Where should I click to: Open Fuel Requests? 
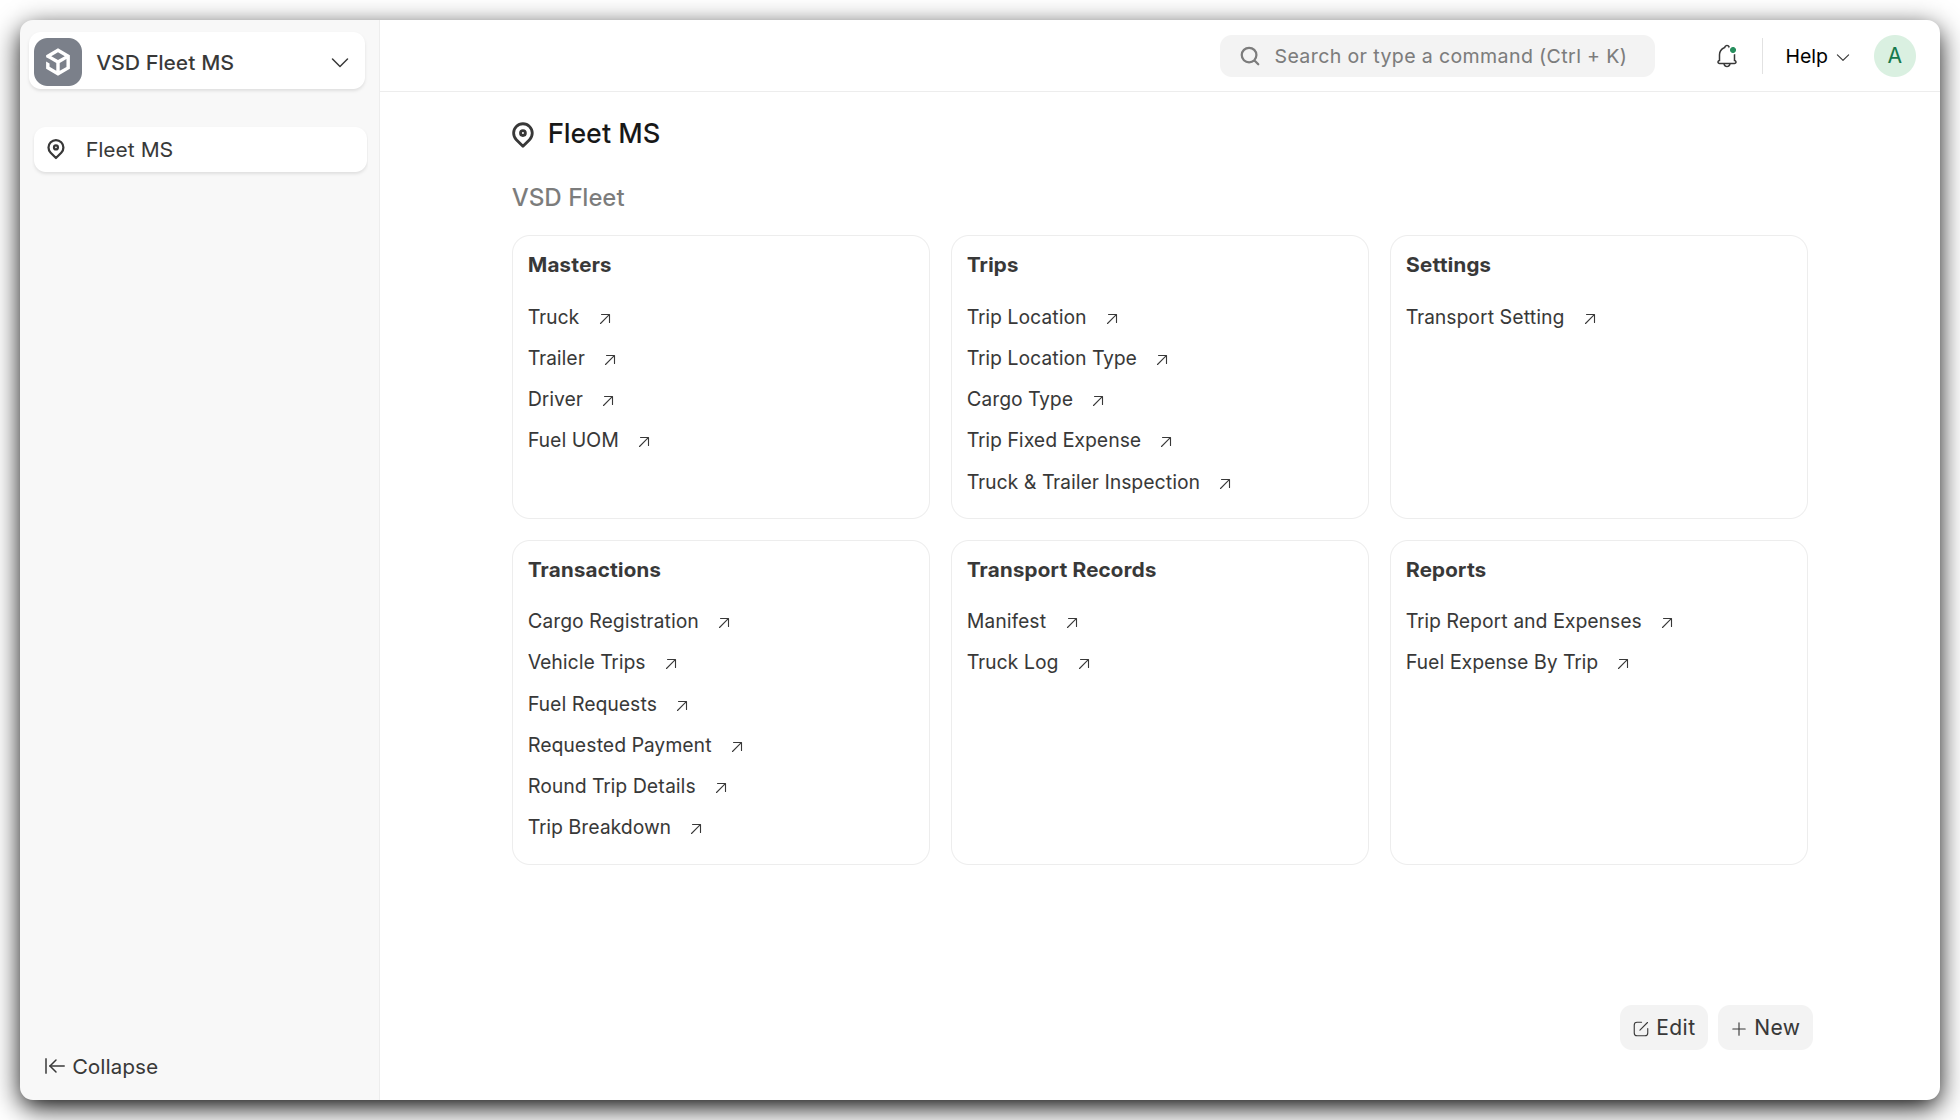tap(592, 704)
